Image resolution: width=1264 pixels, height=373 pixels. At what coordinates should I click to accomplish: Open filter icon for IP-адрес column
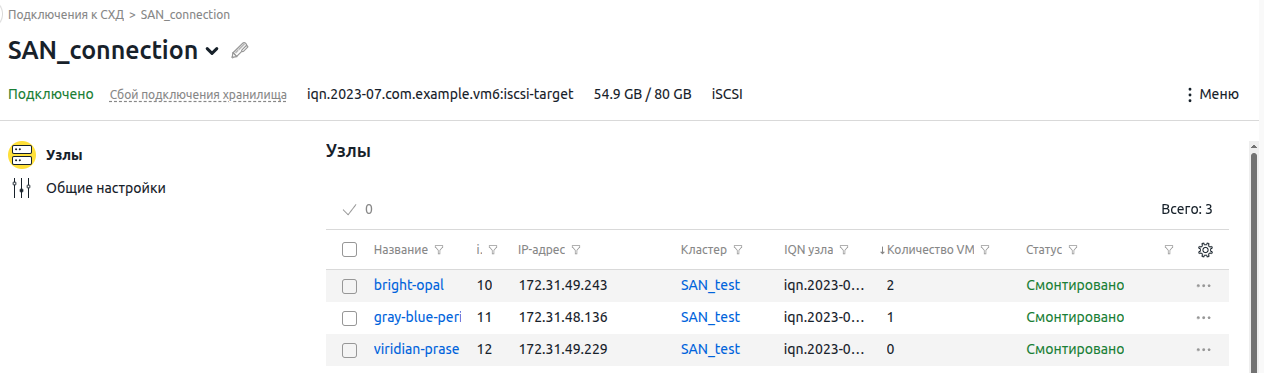[576, 250]
